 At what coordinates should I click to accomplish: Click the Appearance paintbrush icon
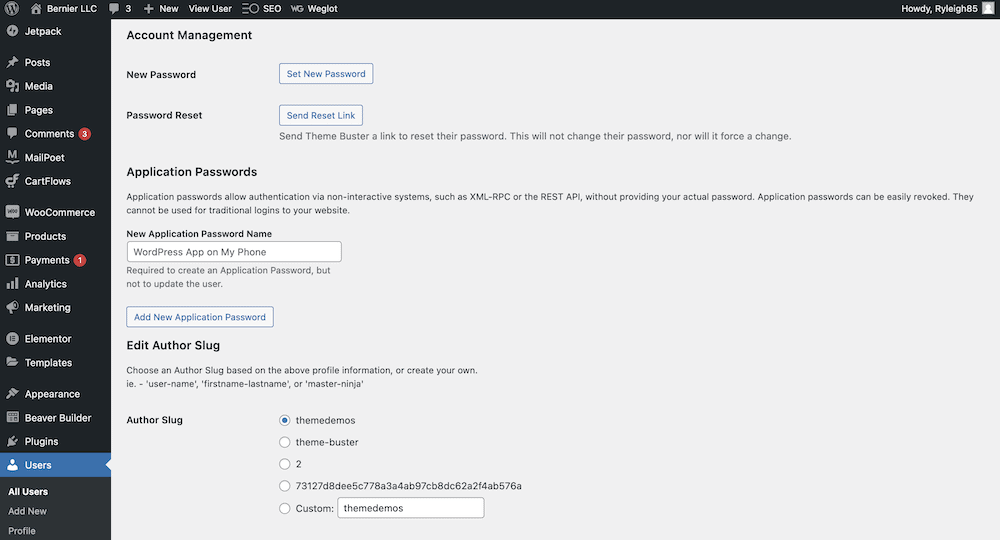point(12,393)
